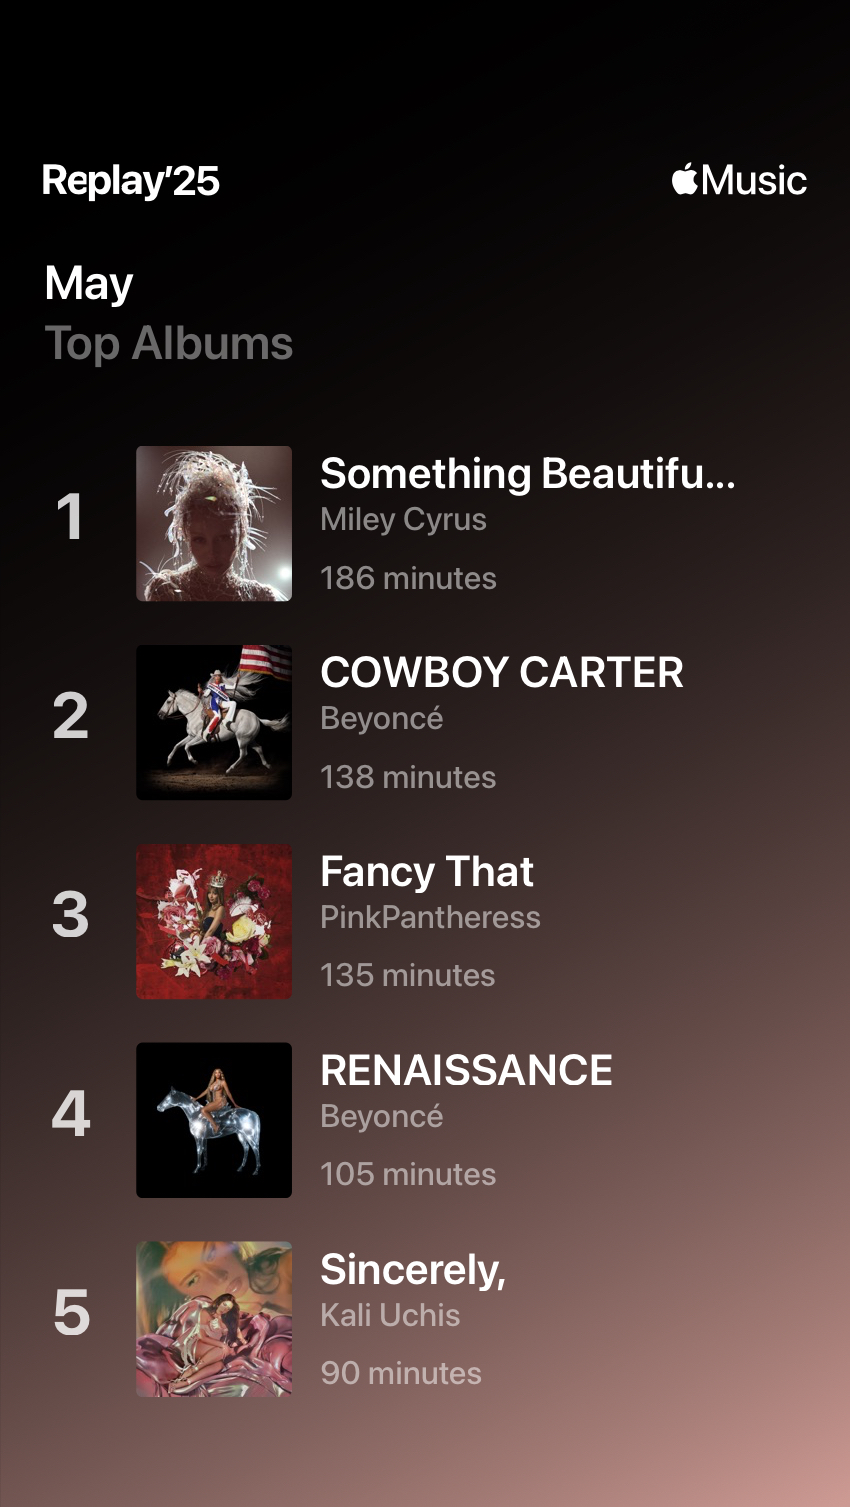The height and width of the screenshot is (1507, 850).
Task: Select the May month heading
Action: click(89, 284)
